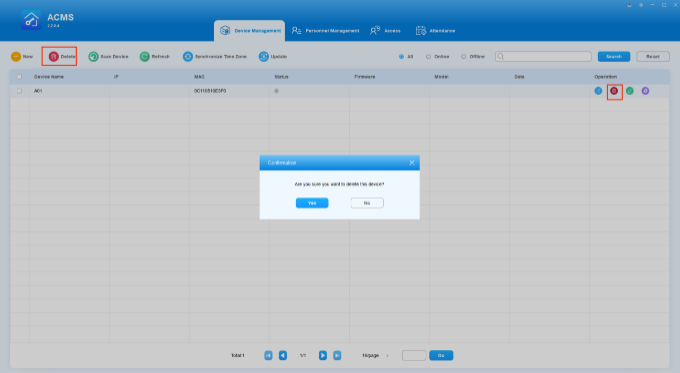Open the items per page dropdown
This screenshot has height=373, width=680.
375,355
